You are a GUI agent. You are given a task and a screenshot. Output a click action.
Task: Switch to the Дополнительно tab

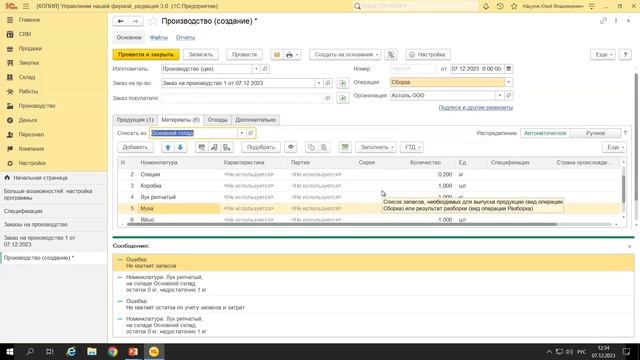[256, 120]
